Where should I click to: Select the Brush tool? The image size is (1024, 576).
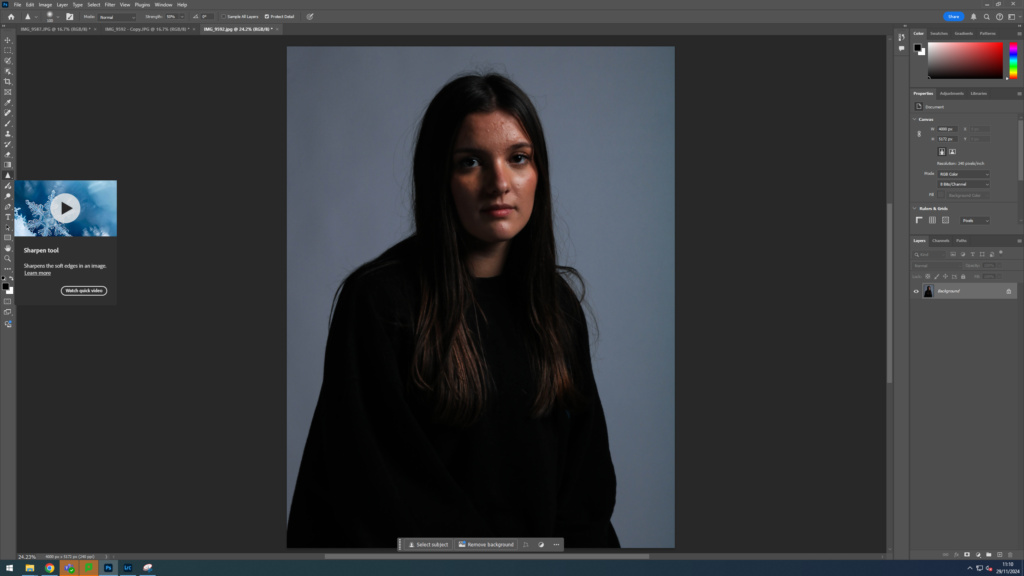[8, 123]
